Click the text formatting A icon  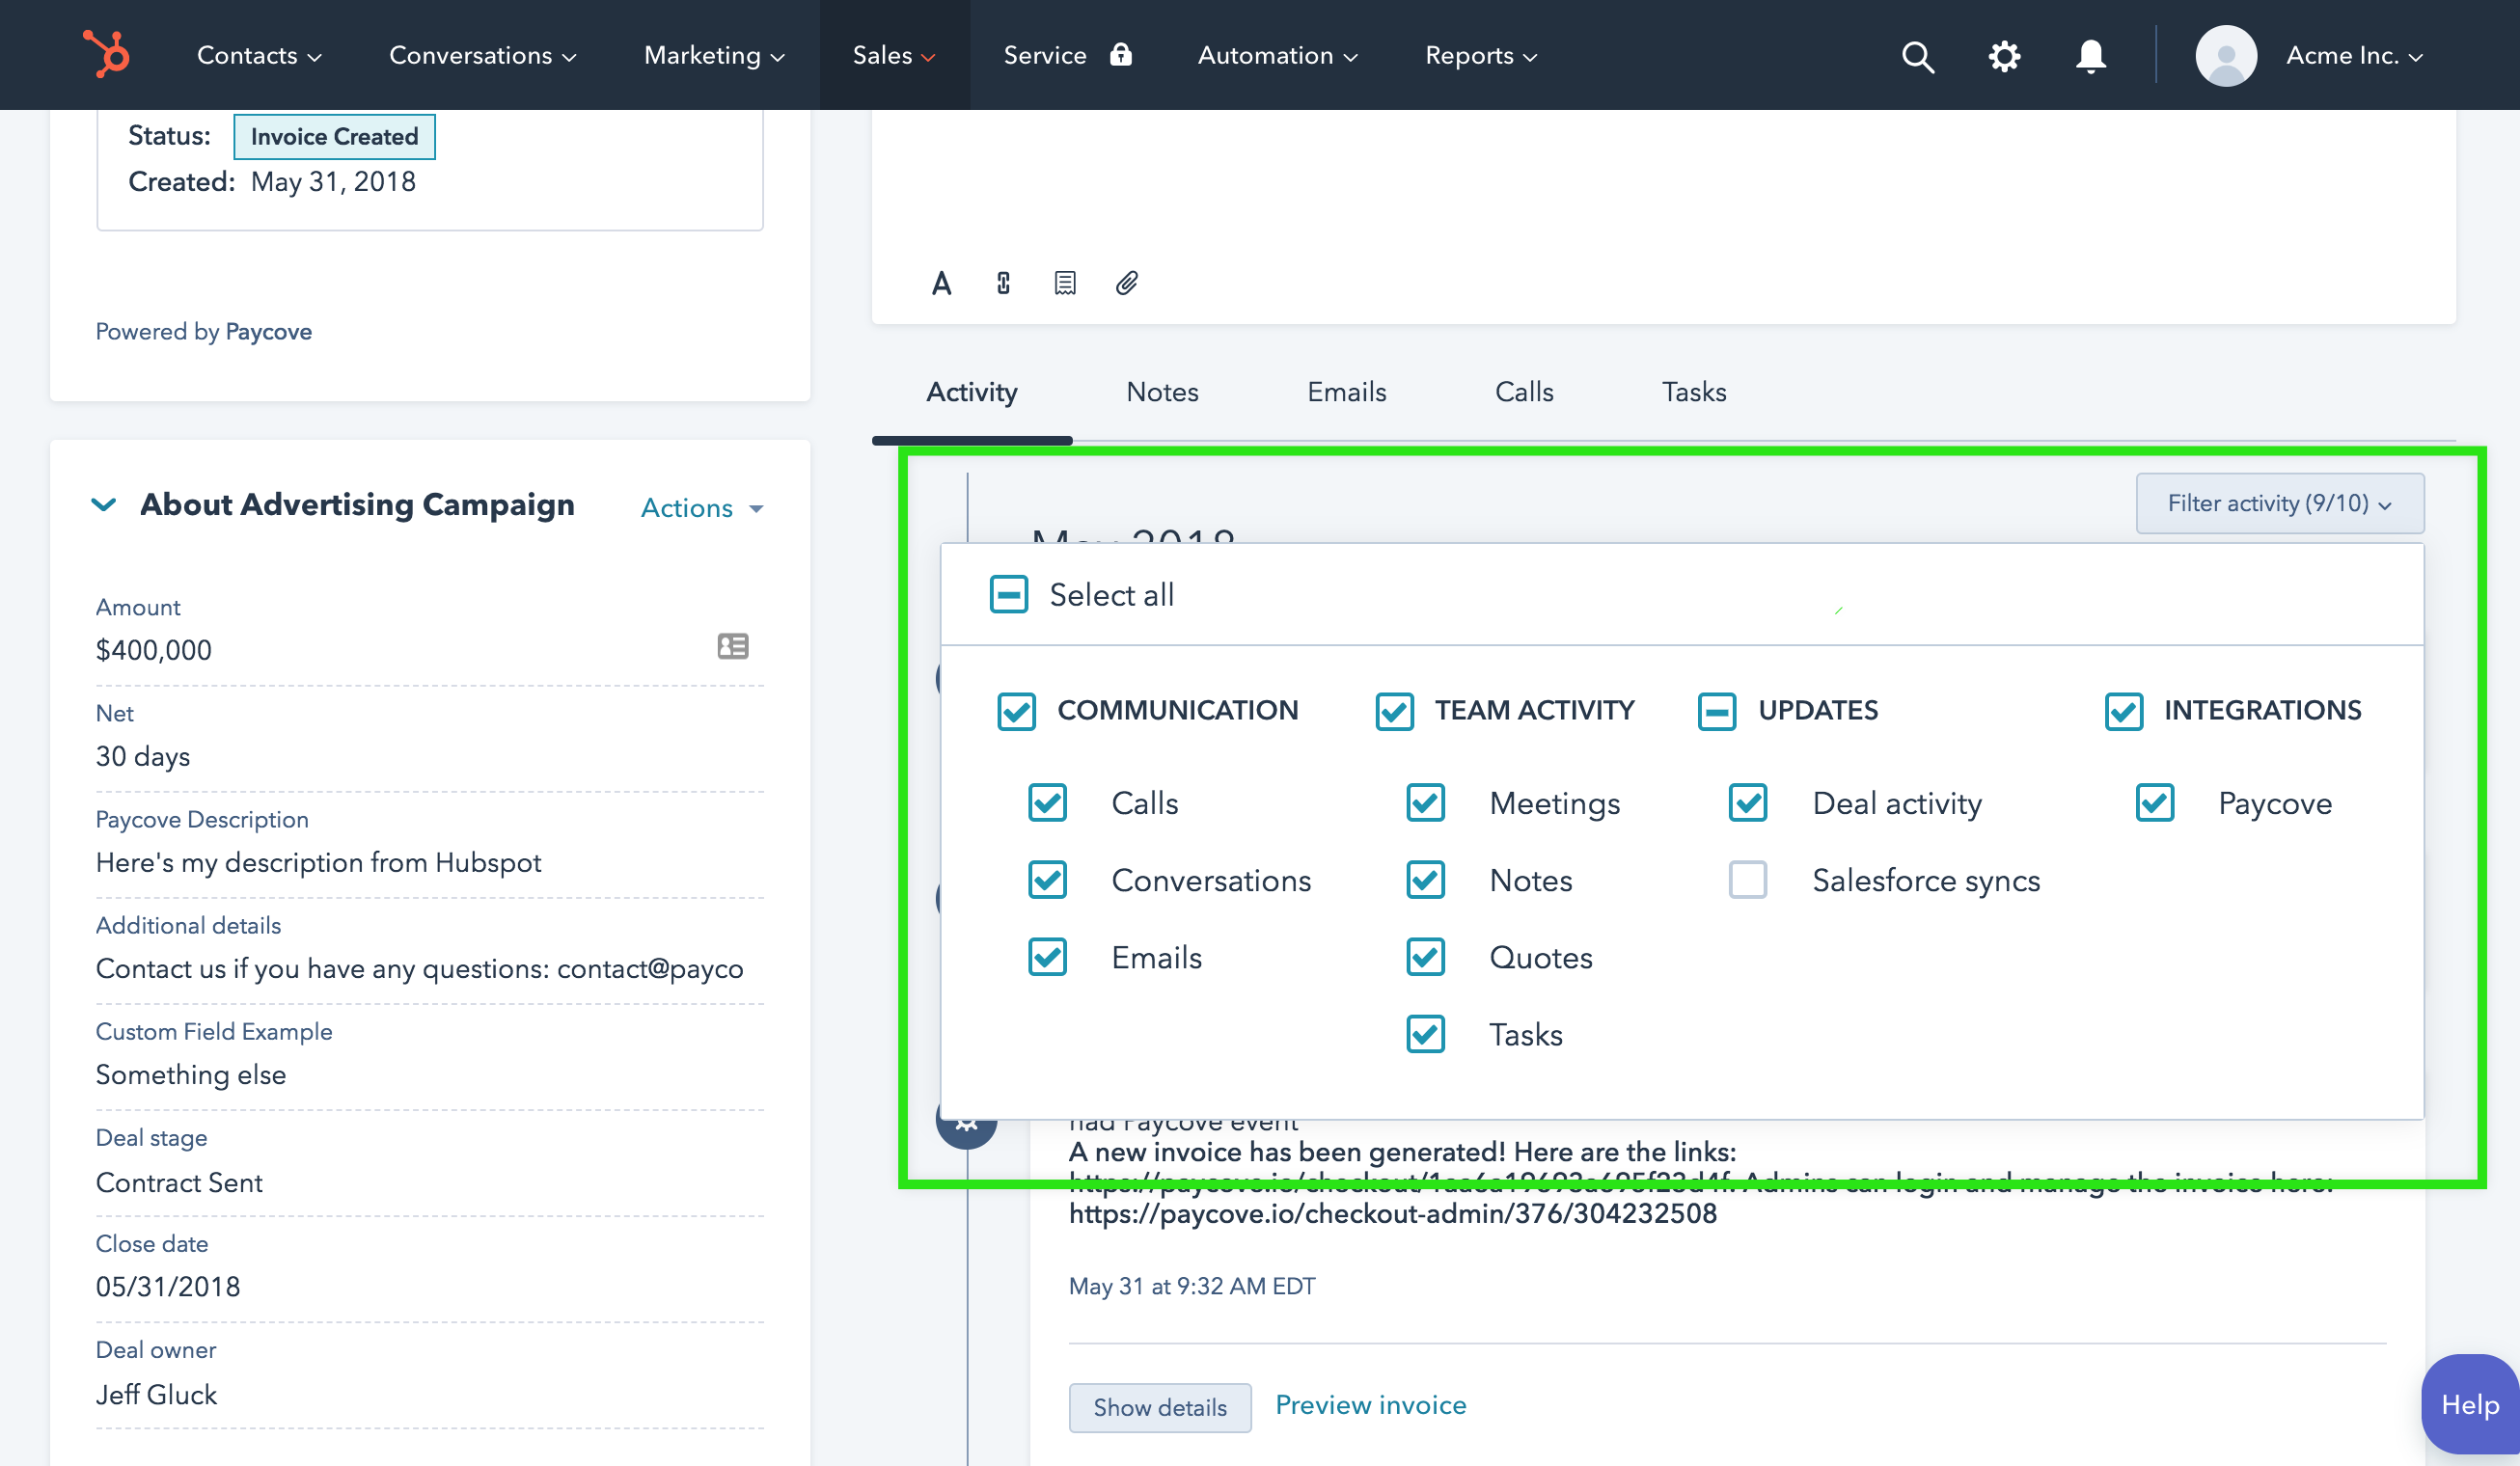tap(941, 284)
